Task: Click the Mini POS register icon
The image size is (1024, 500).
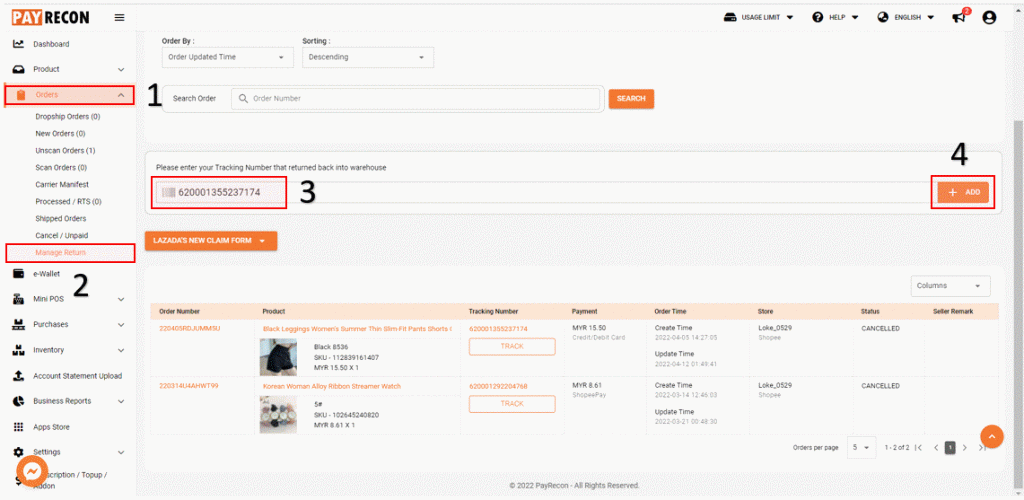Action: [x=19, y=300]
